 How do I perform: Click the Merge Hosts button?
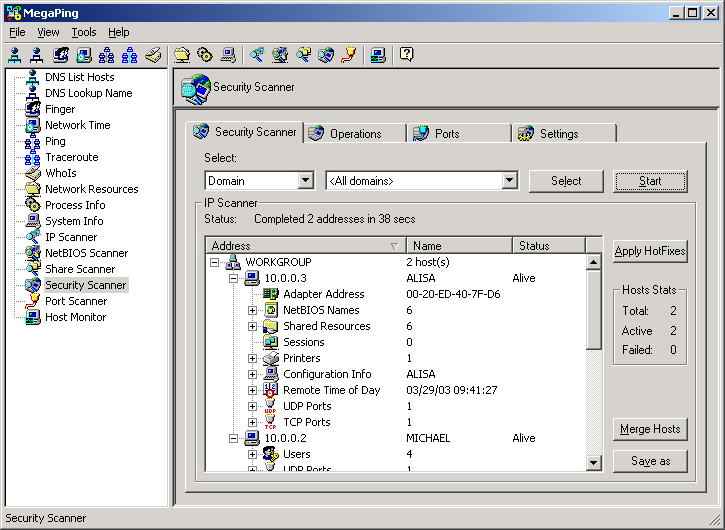(x=650, y=429)
